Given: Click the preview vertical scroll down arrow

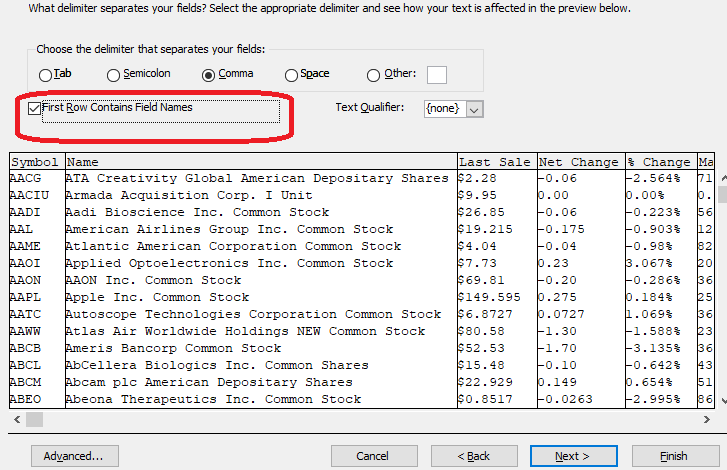Looking at the screenshot, I should (x=723, y=400).
